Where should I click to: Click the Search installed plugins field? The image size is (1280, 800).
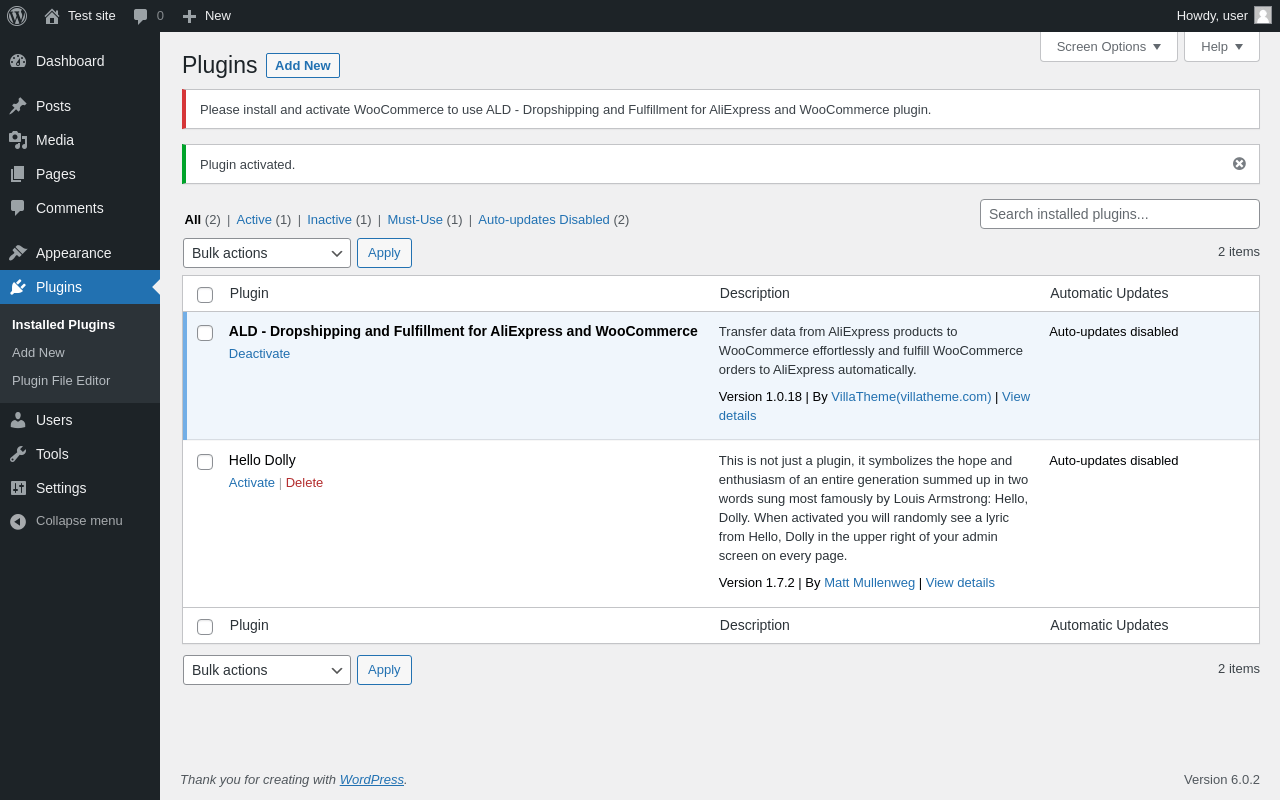coord(1119,214)
